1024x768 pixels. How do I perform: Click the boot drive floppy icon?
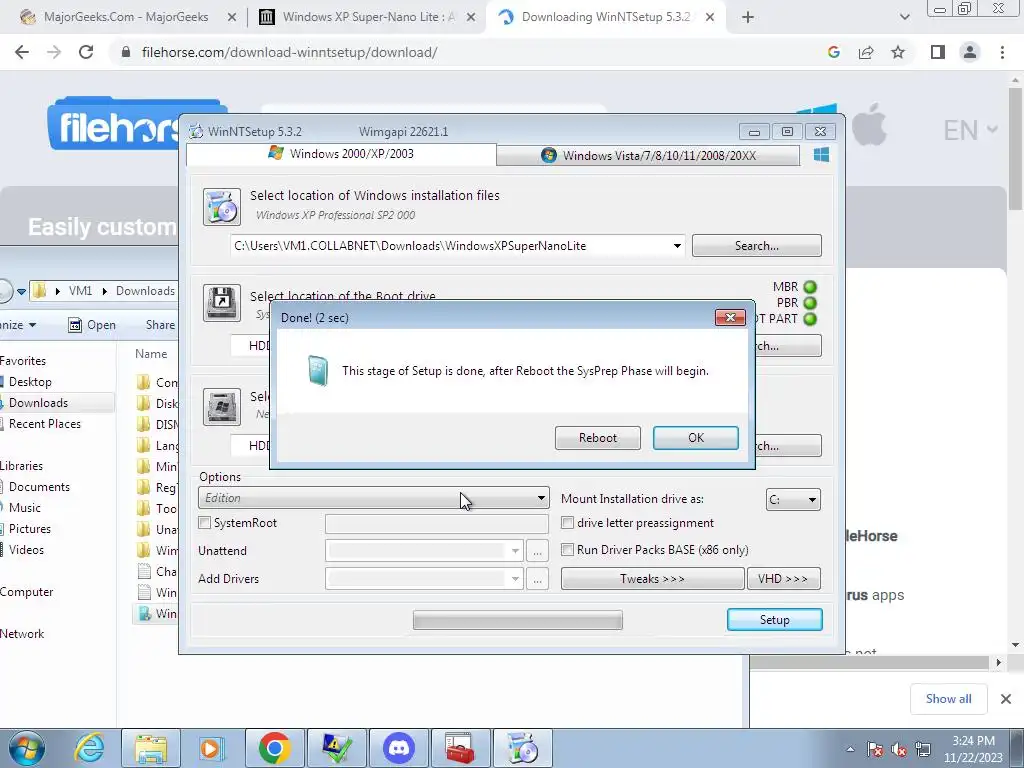(x=221, y=303)
